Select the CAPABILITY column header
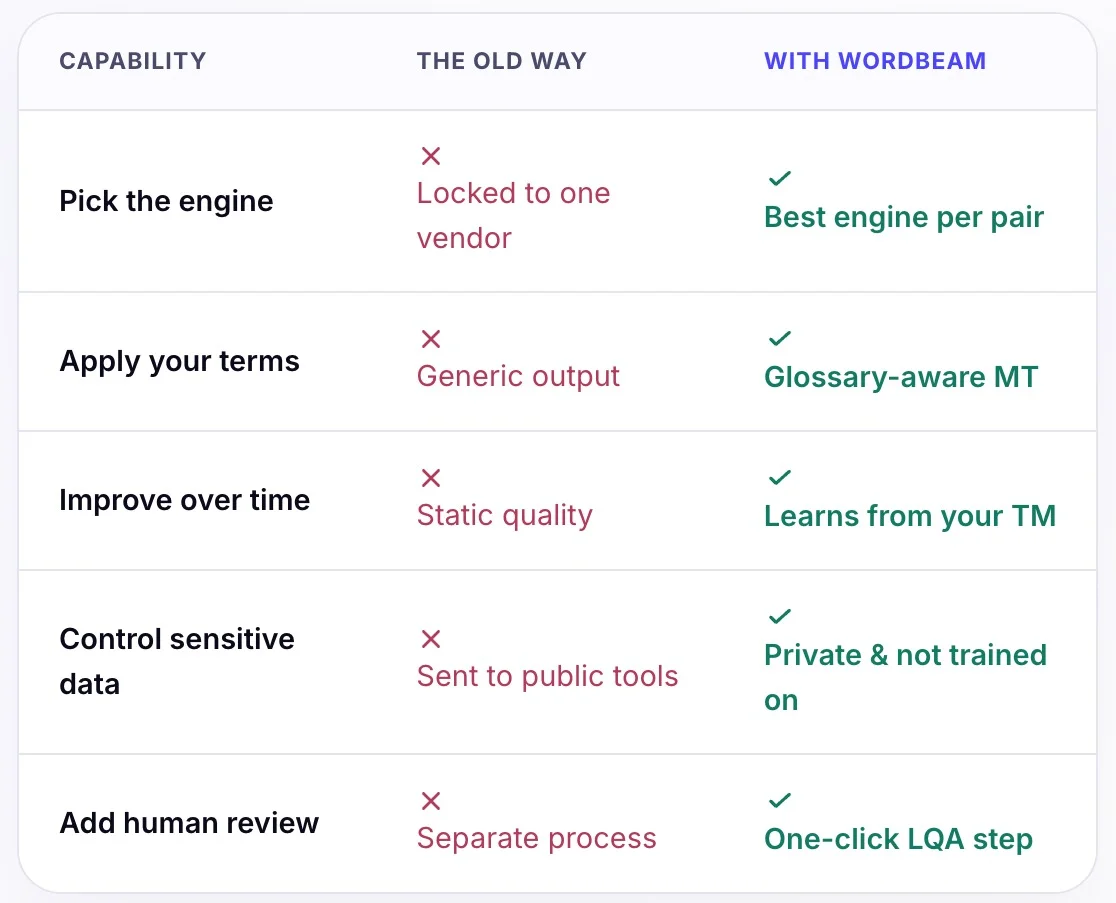Image resolution: width=1116 pixels, height=903 pixels. click(x=132, y=61)
